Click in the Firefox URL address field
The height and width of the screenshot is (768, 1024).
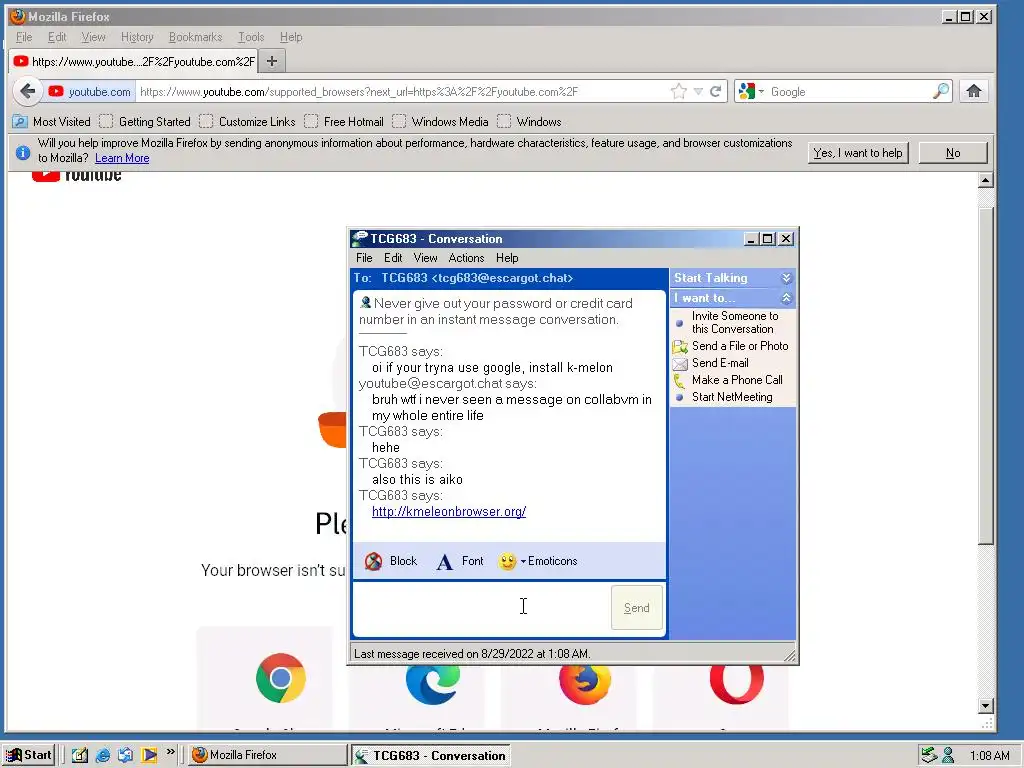(402, 91)
